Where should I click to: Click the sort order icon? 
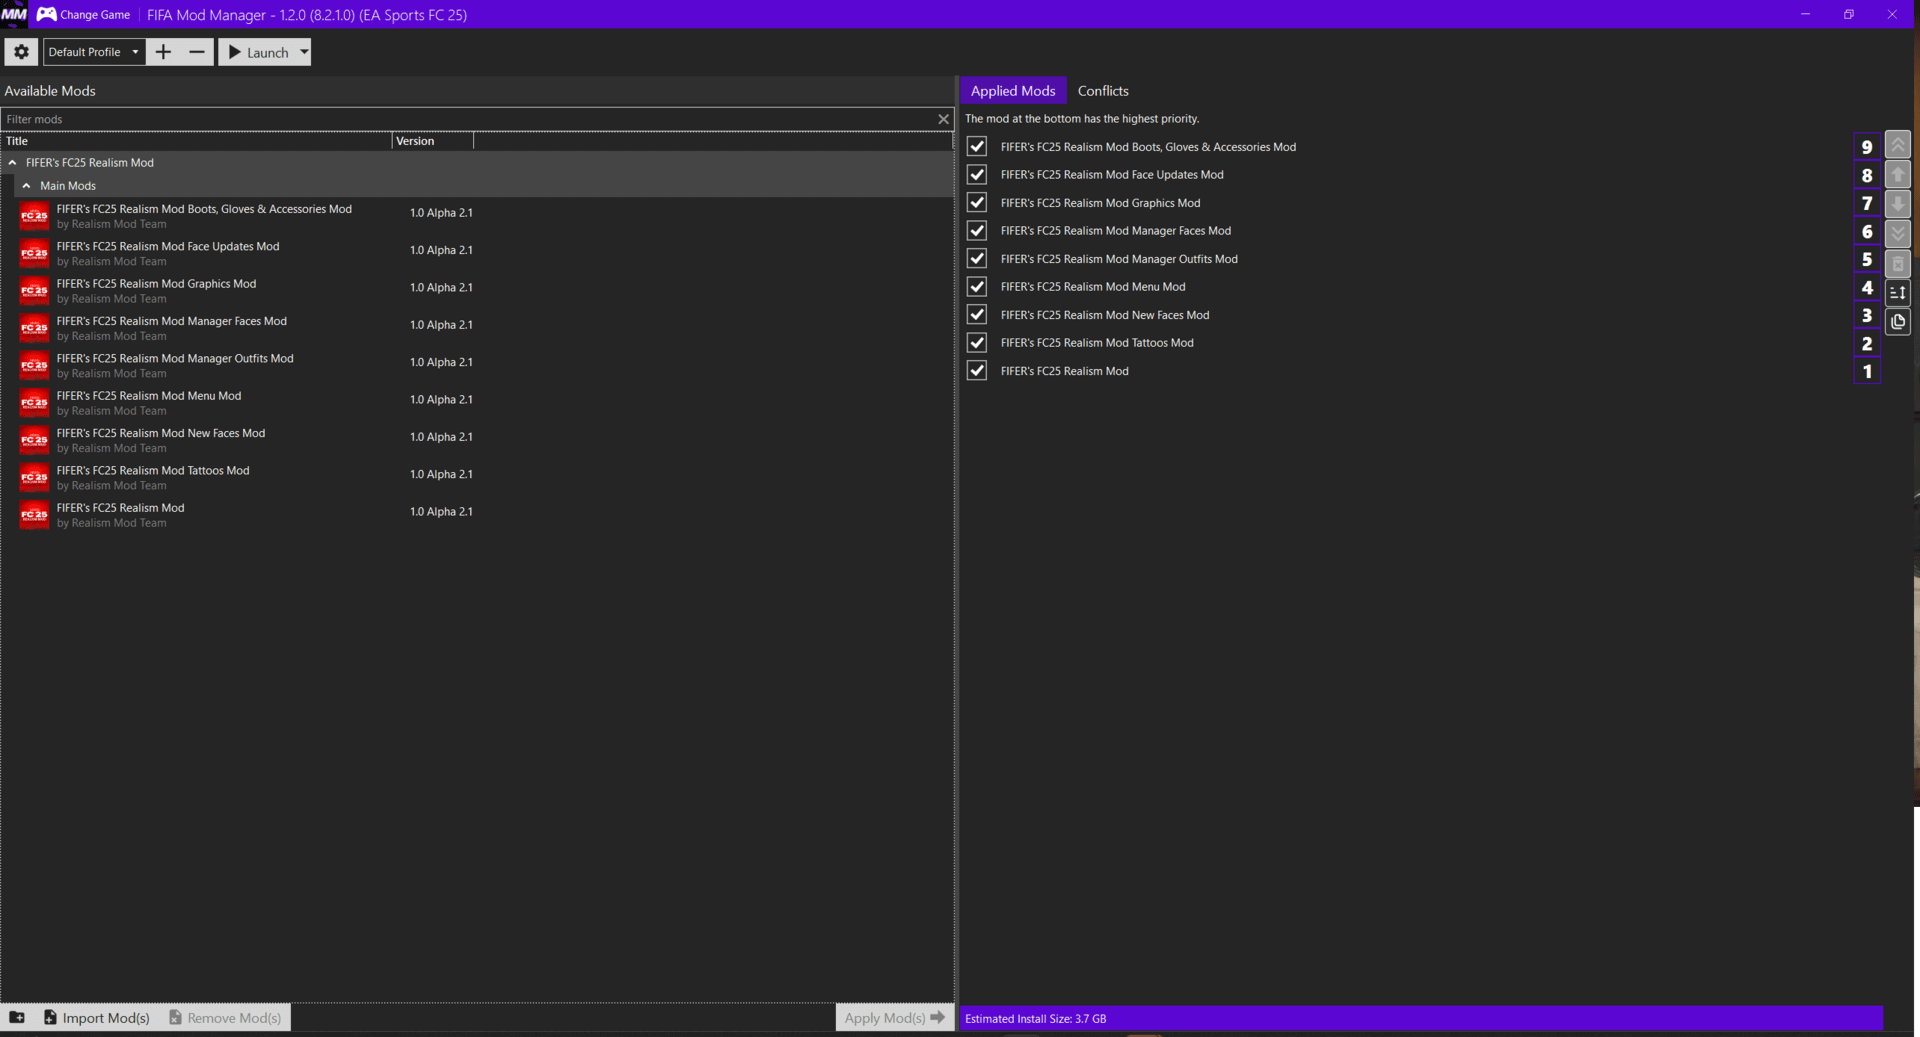[x=1897, y=292]
